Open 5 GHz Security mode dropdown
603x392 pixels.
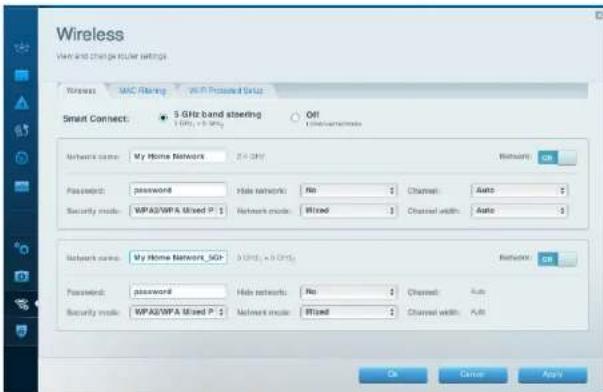[x=178, y=312]
